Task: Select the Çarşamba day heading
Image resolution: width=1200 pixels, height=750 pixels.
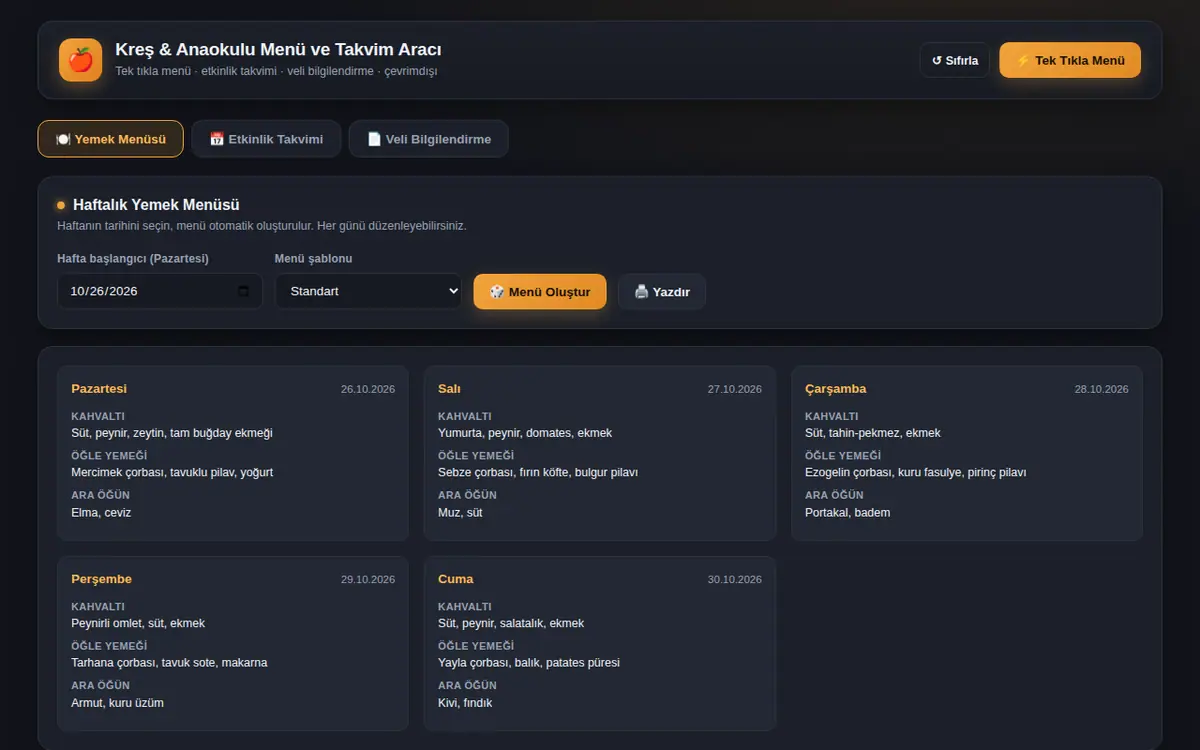Action: 836,389
